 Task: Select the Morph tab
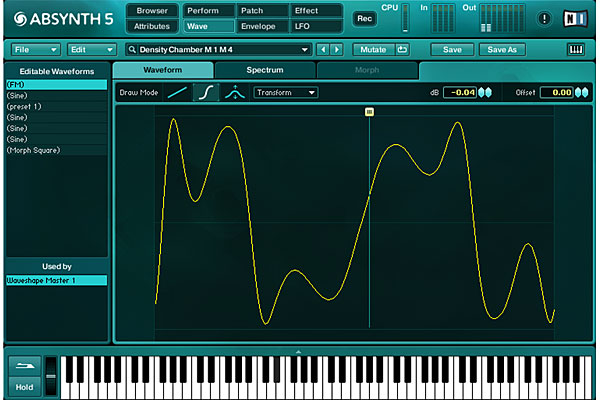[x=367, y=70]
